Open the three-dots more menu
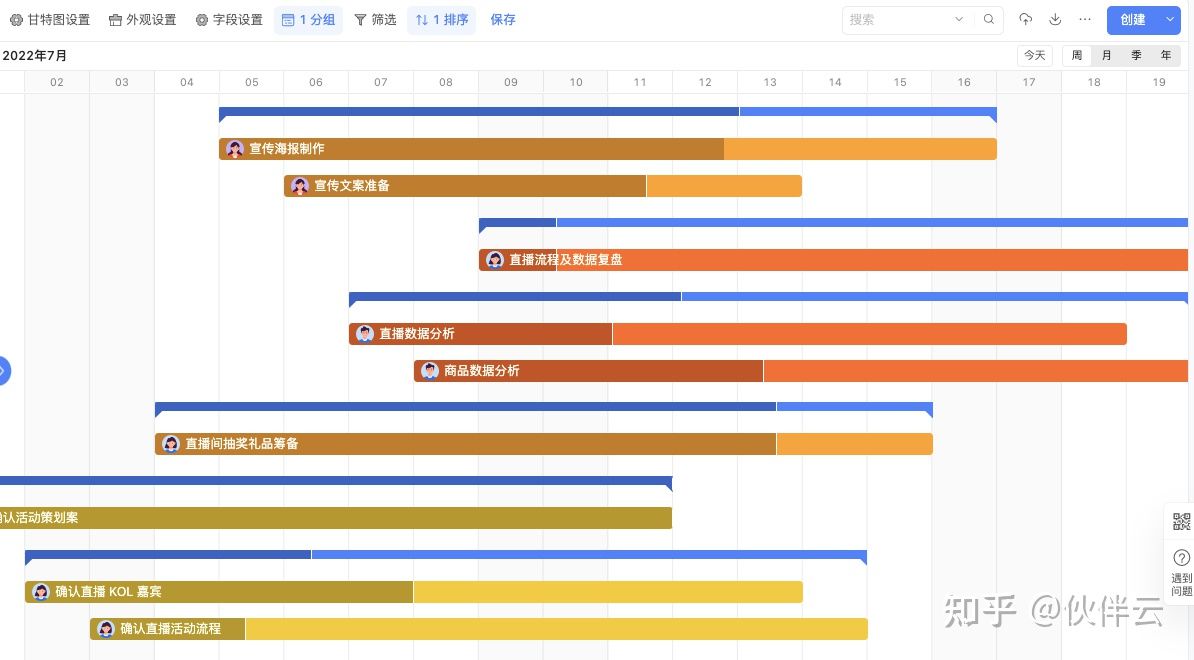The width and height of the screenshot is (1194, 660). click(1085, 20)
